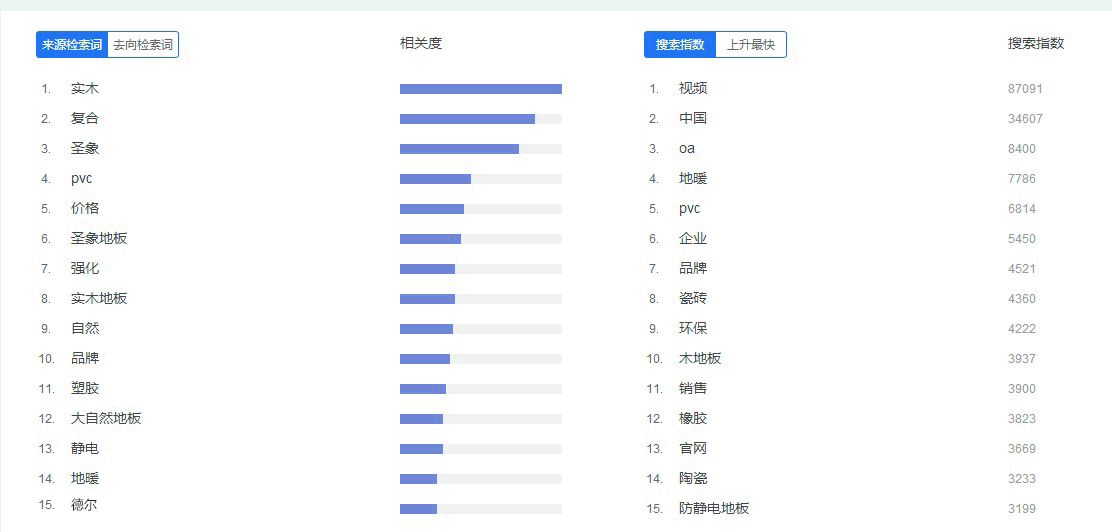Select the 上升最快 tab

pyautogui.click(x=751, y=45)
